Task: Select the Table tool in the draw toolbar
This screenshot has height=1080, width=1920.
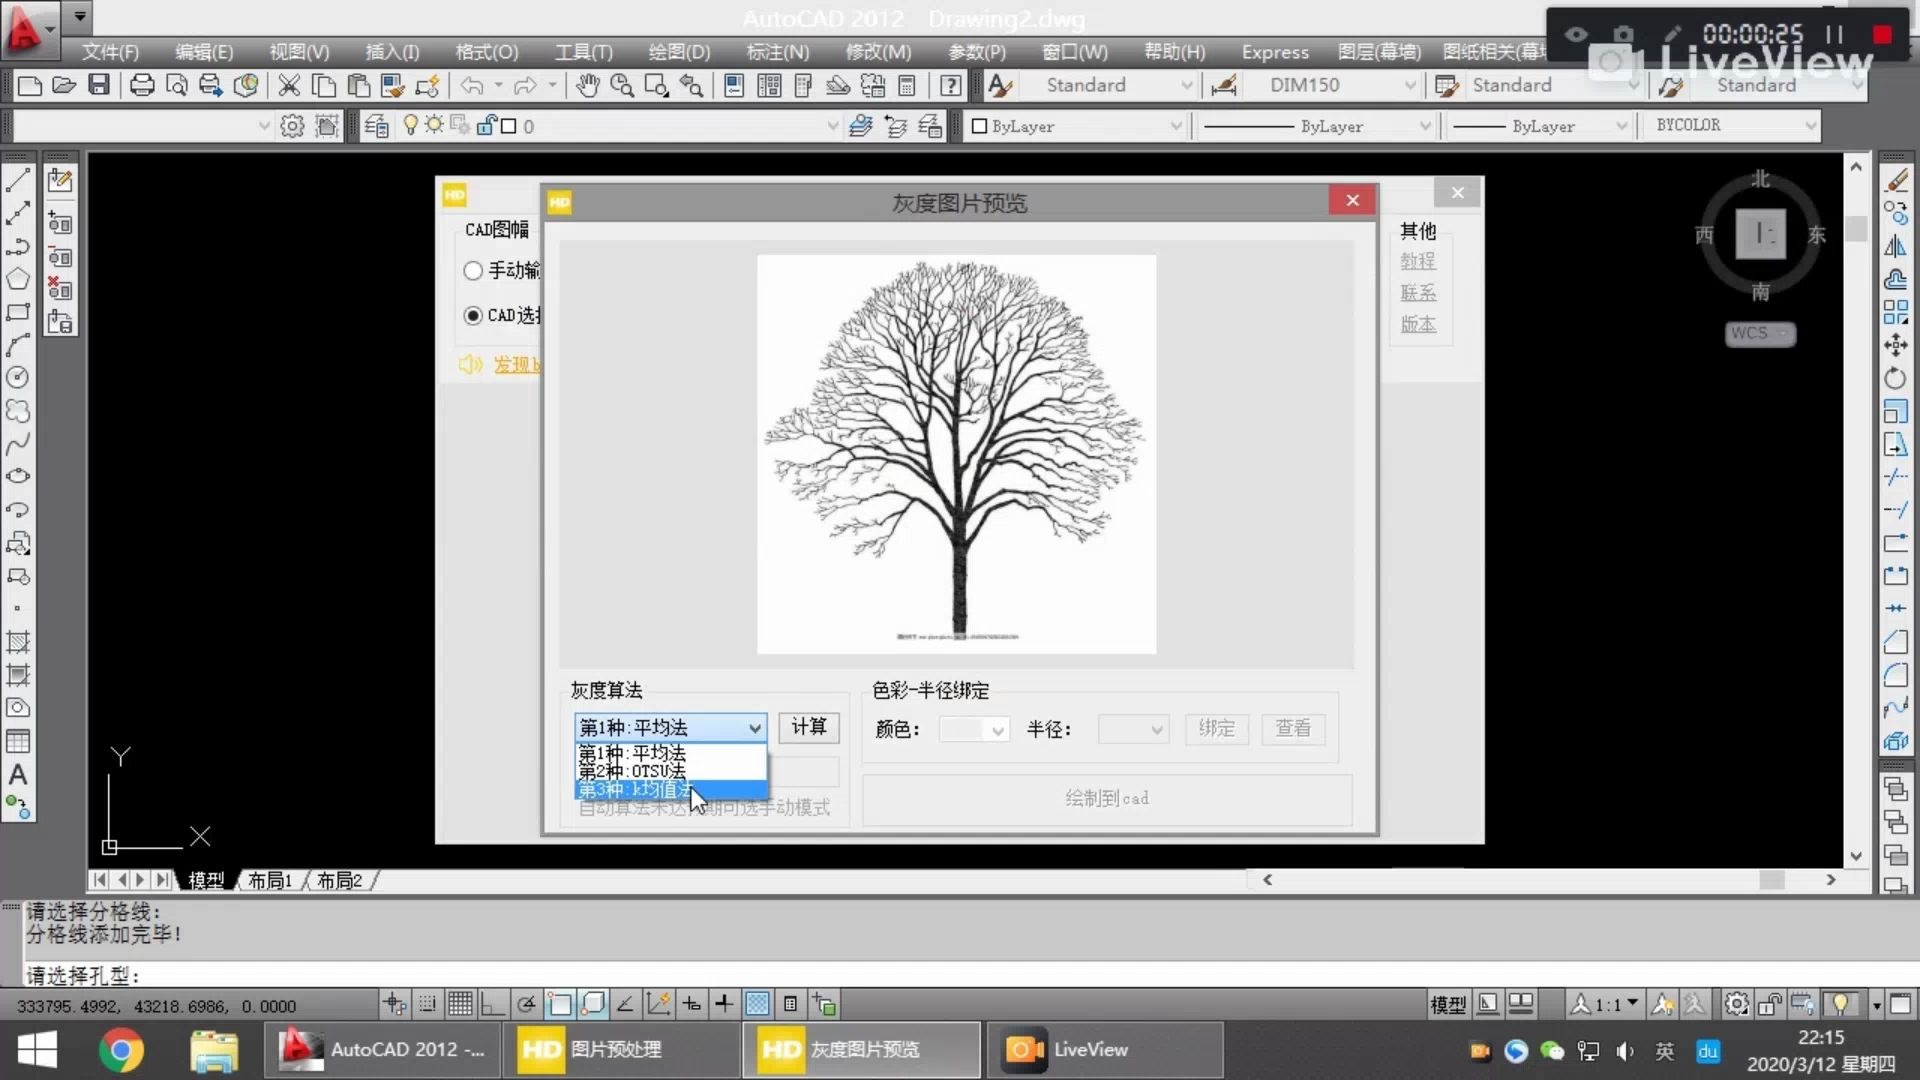Action: 18,741
